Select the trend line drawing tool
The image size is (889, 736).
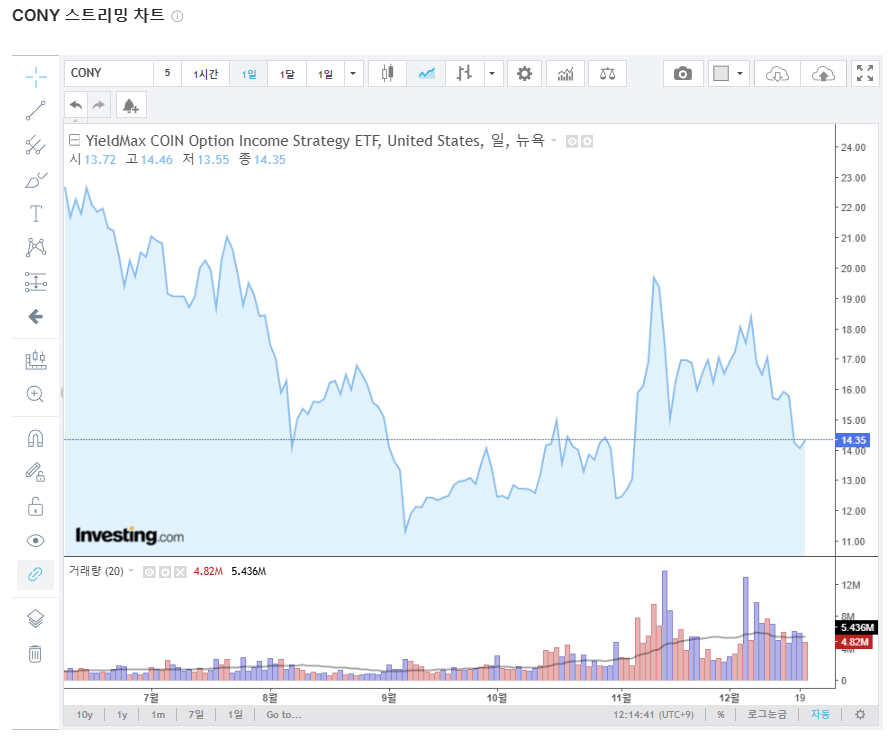tap(35, 110)
